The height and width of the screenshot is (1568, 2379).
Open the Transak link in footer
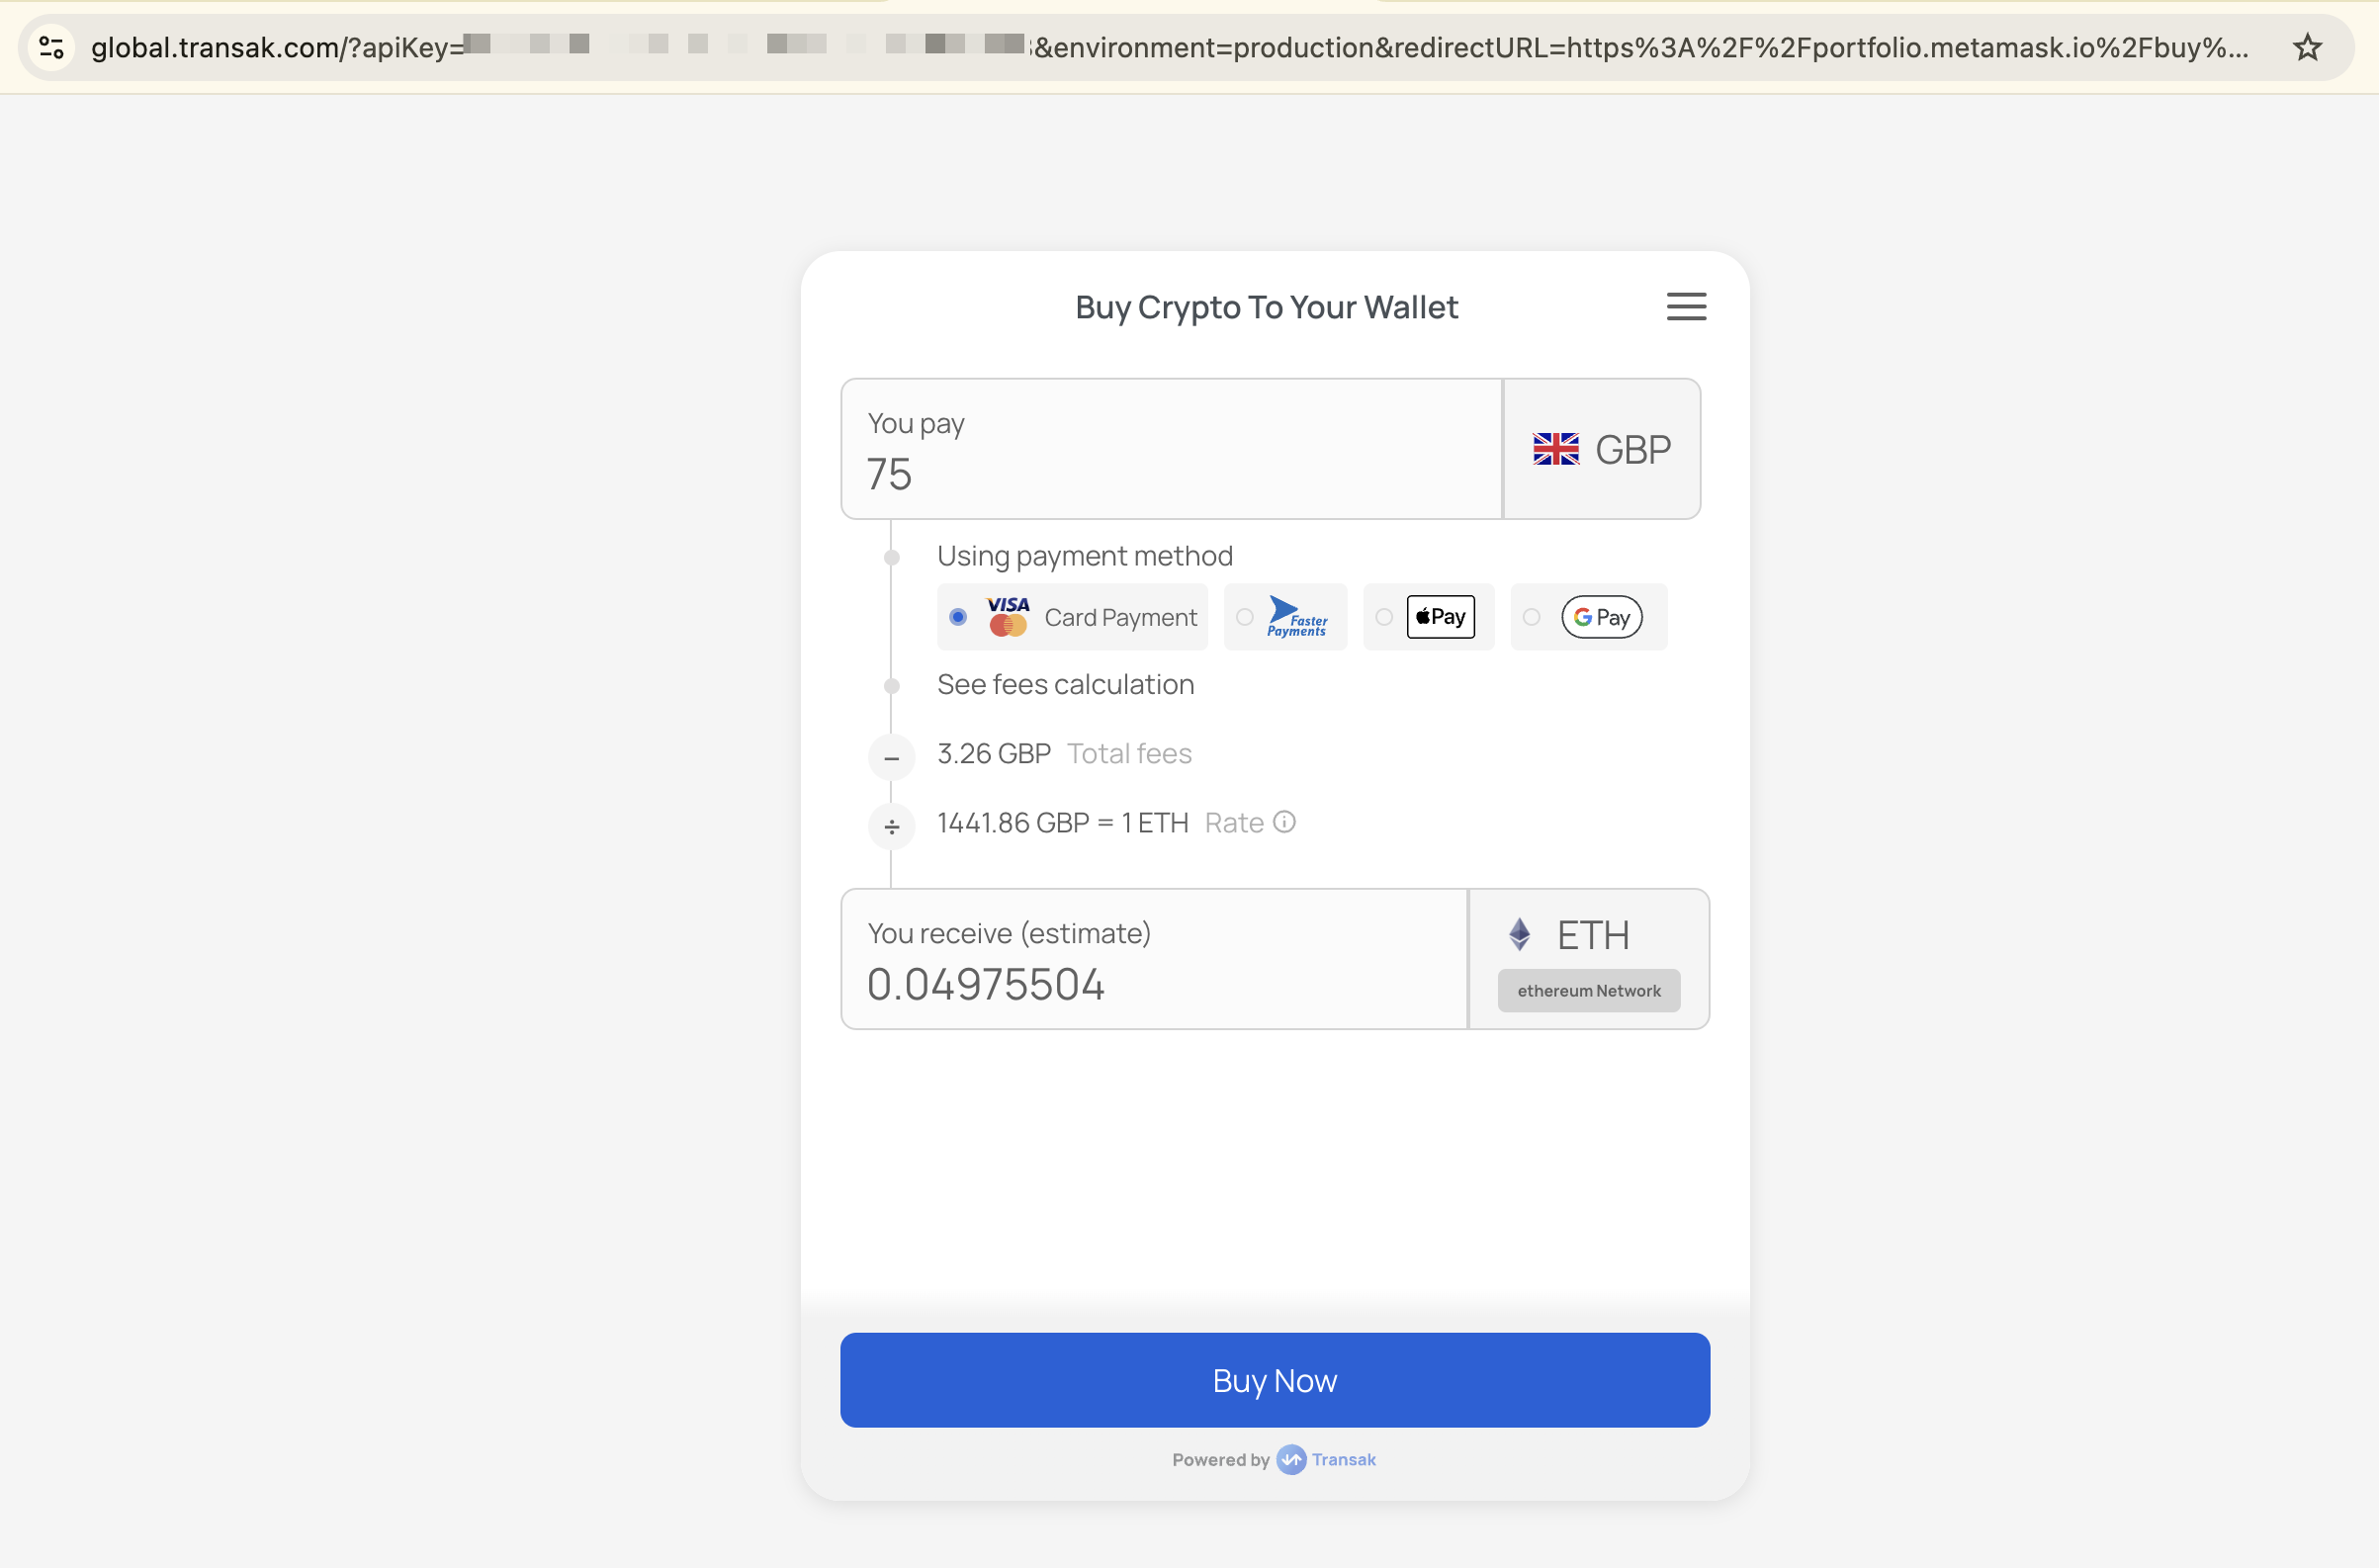[x=1342, y=1459]
